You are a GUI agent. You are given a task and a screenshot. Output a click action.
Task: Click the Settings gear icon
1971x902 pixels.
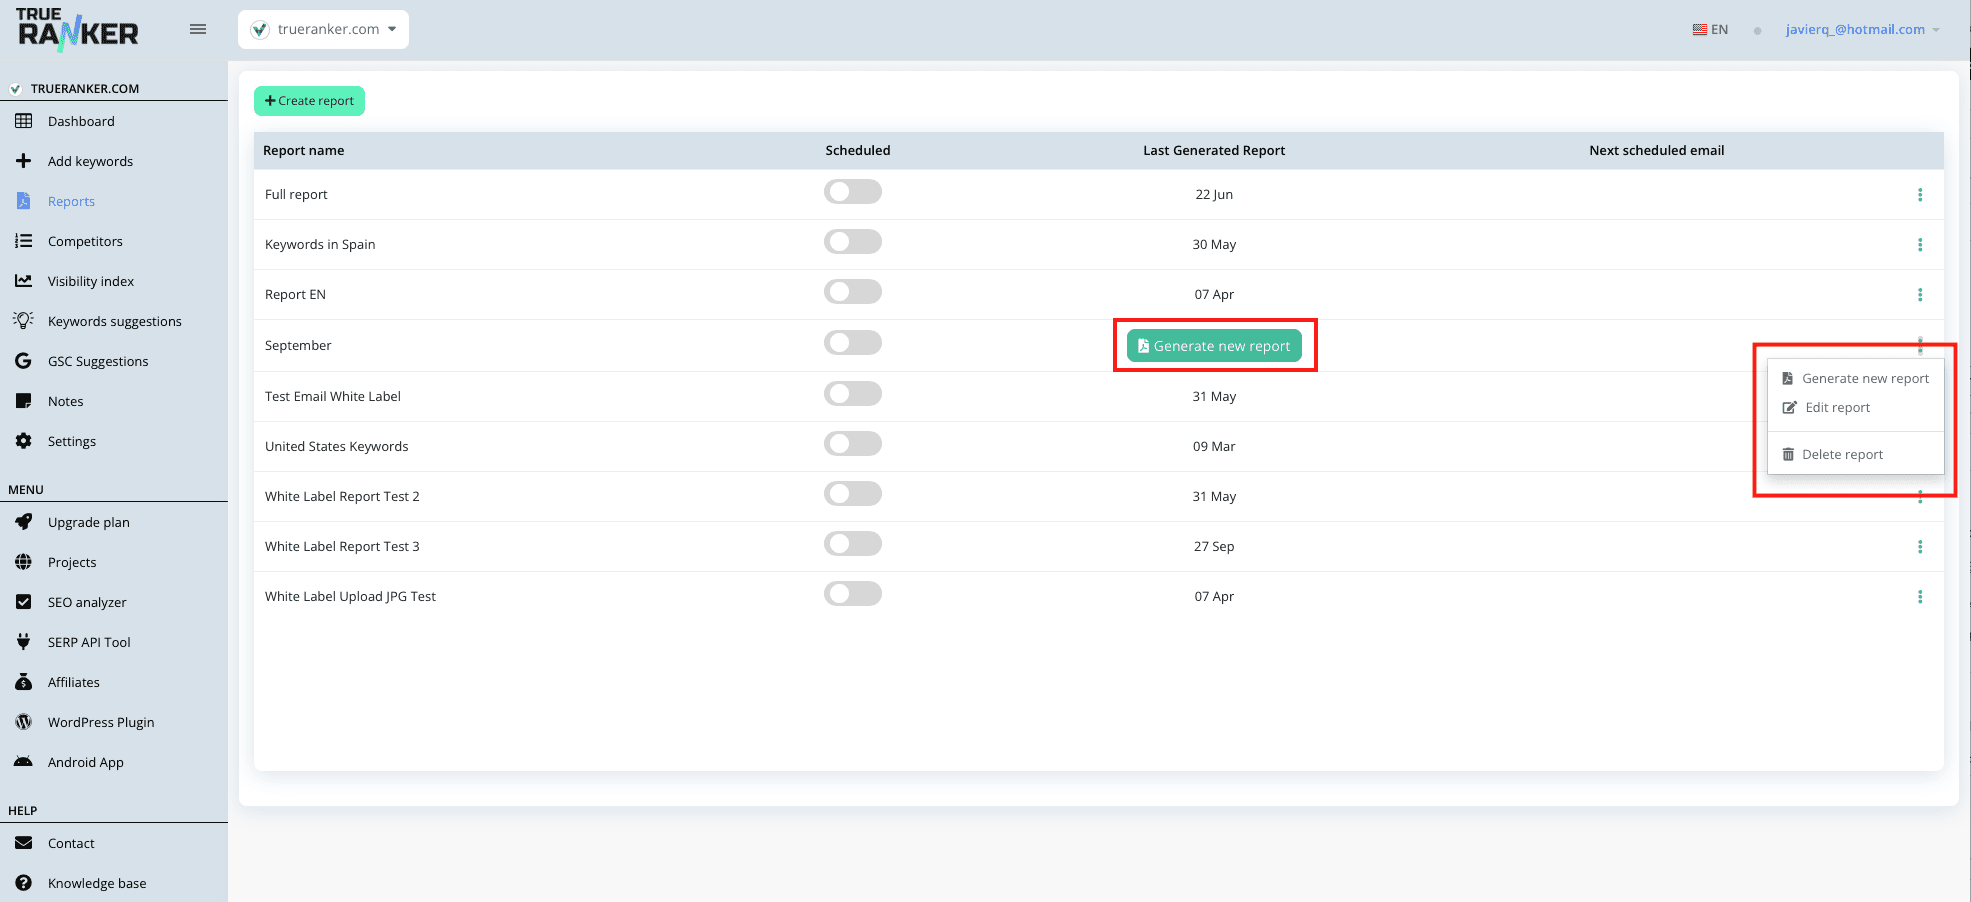[x=24, y=441]
